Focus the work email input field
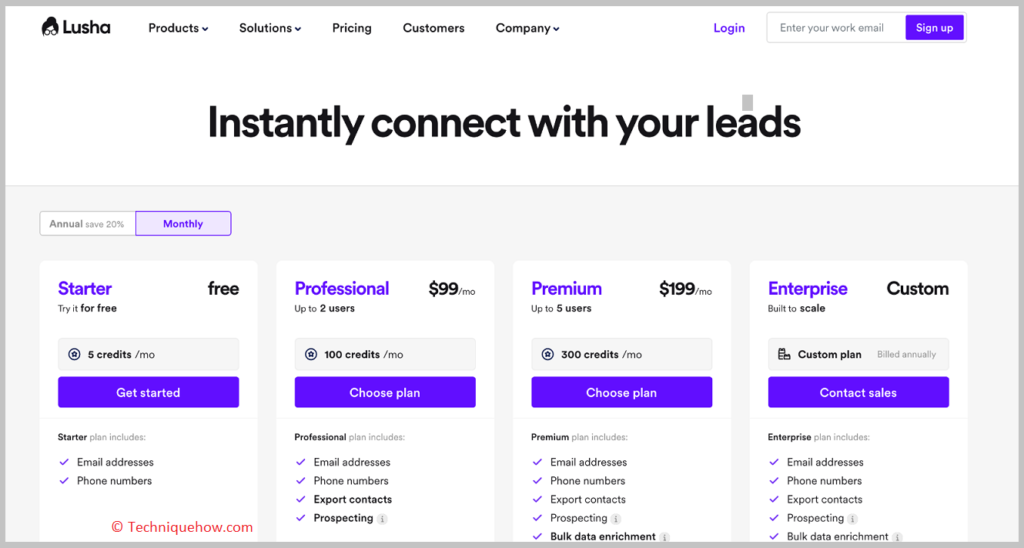 [x=837, y=27]
